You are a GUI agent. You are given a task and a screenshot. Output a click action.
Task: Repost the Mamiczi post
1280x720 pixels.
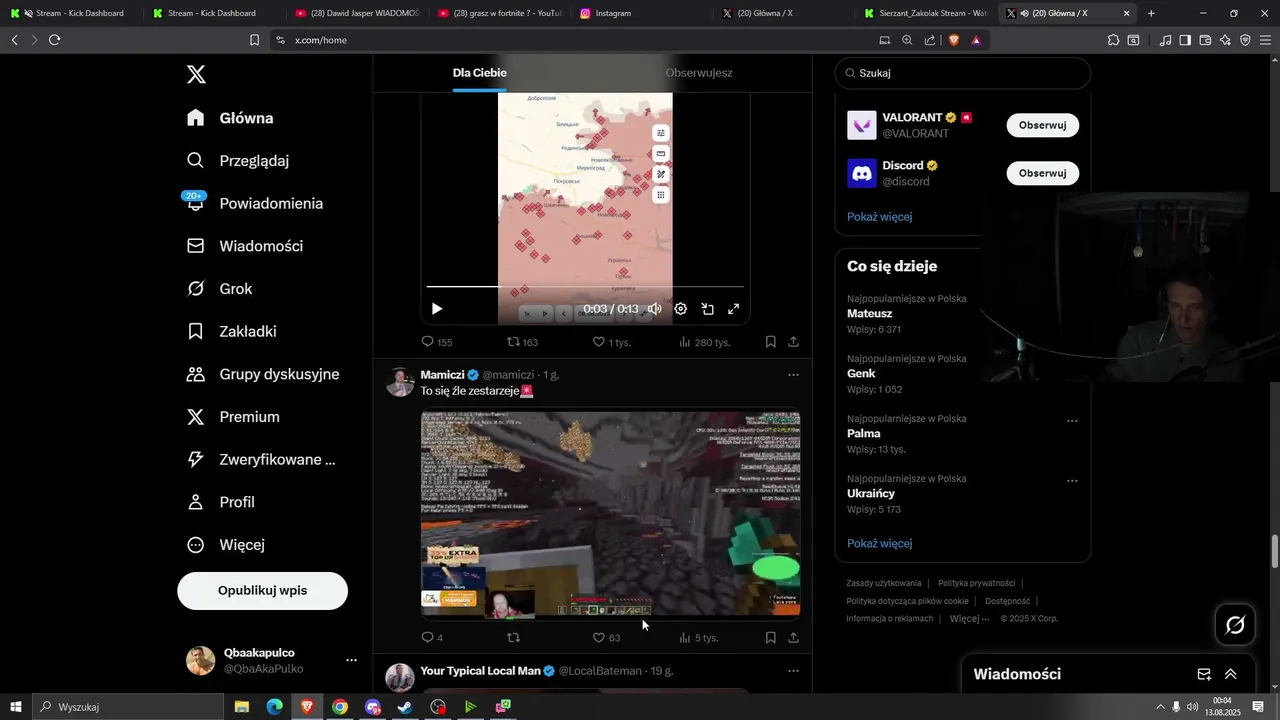(514, 638)
